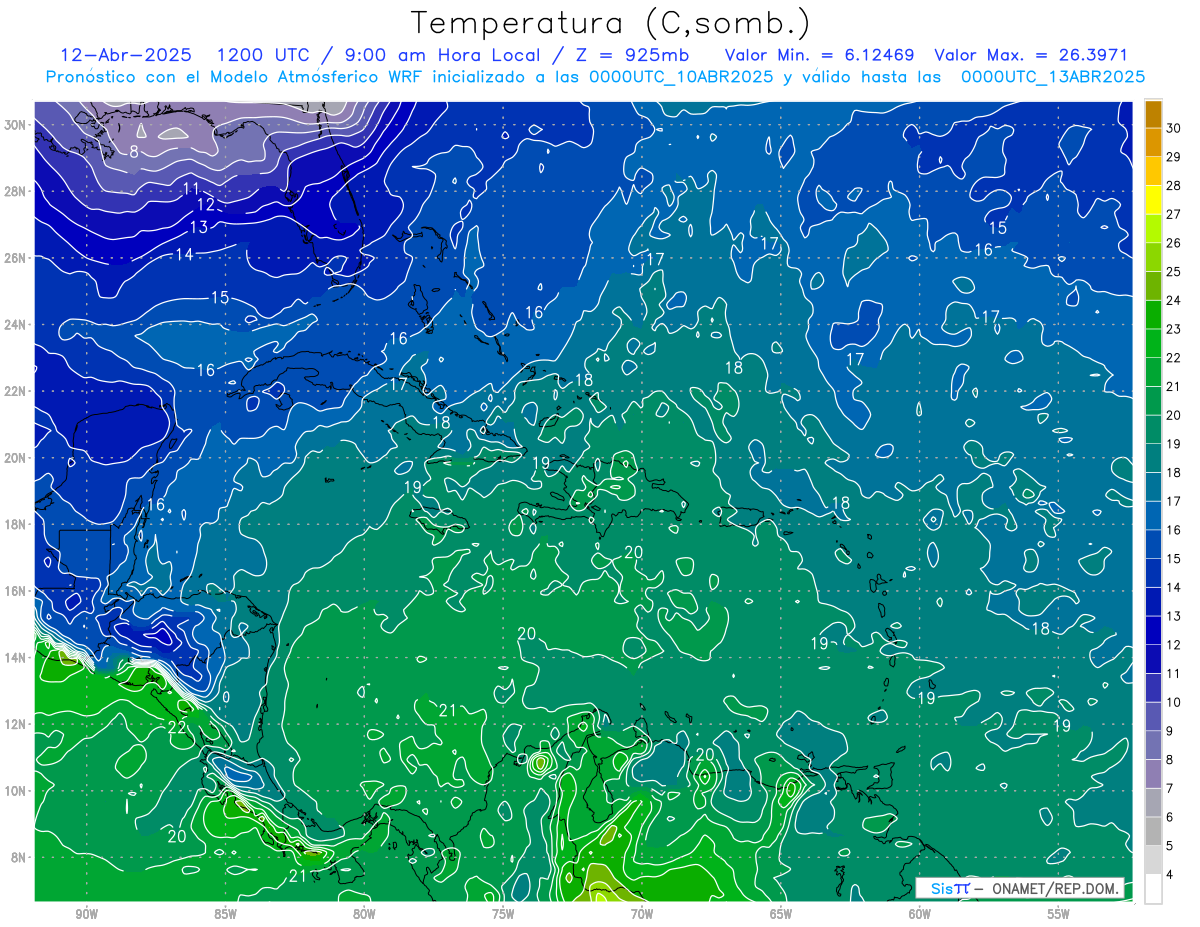
Task: Click the legend band between 19 and 20
Action: click(x=1153, y=429)
